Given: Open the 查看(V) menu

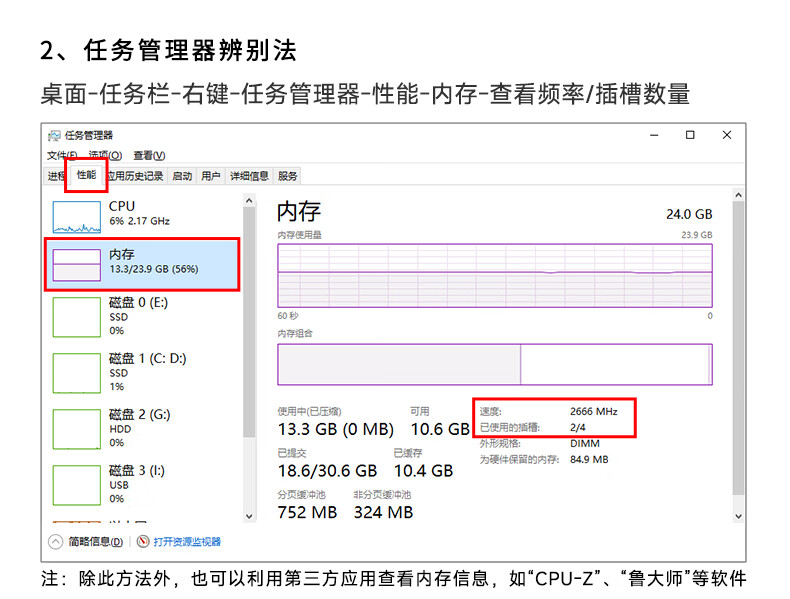Looking at the screenshot, I should pos(149,155).
